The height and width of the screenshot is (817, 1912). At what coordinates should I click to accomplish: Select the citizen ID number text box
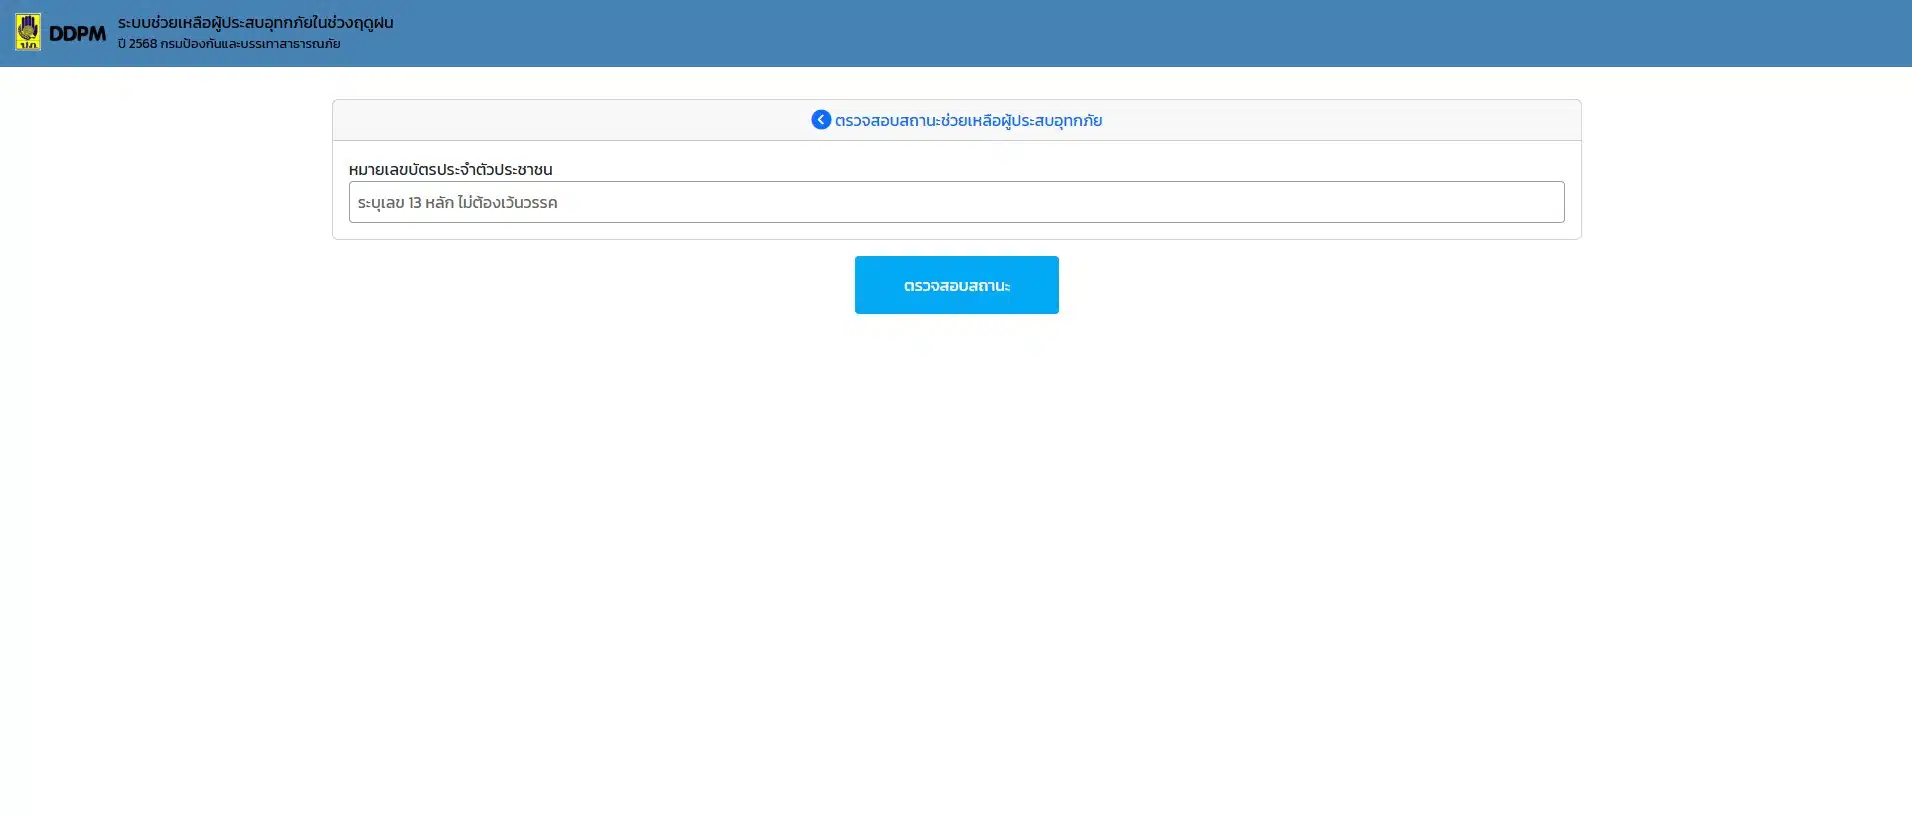click(x=956, y=202)
